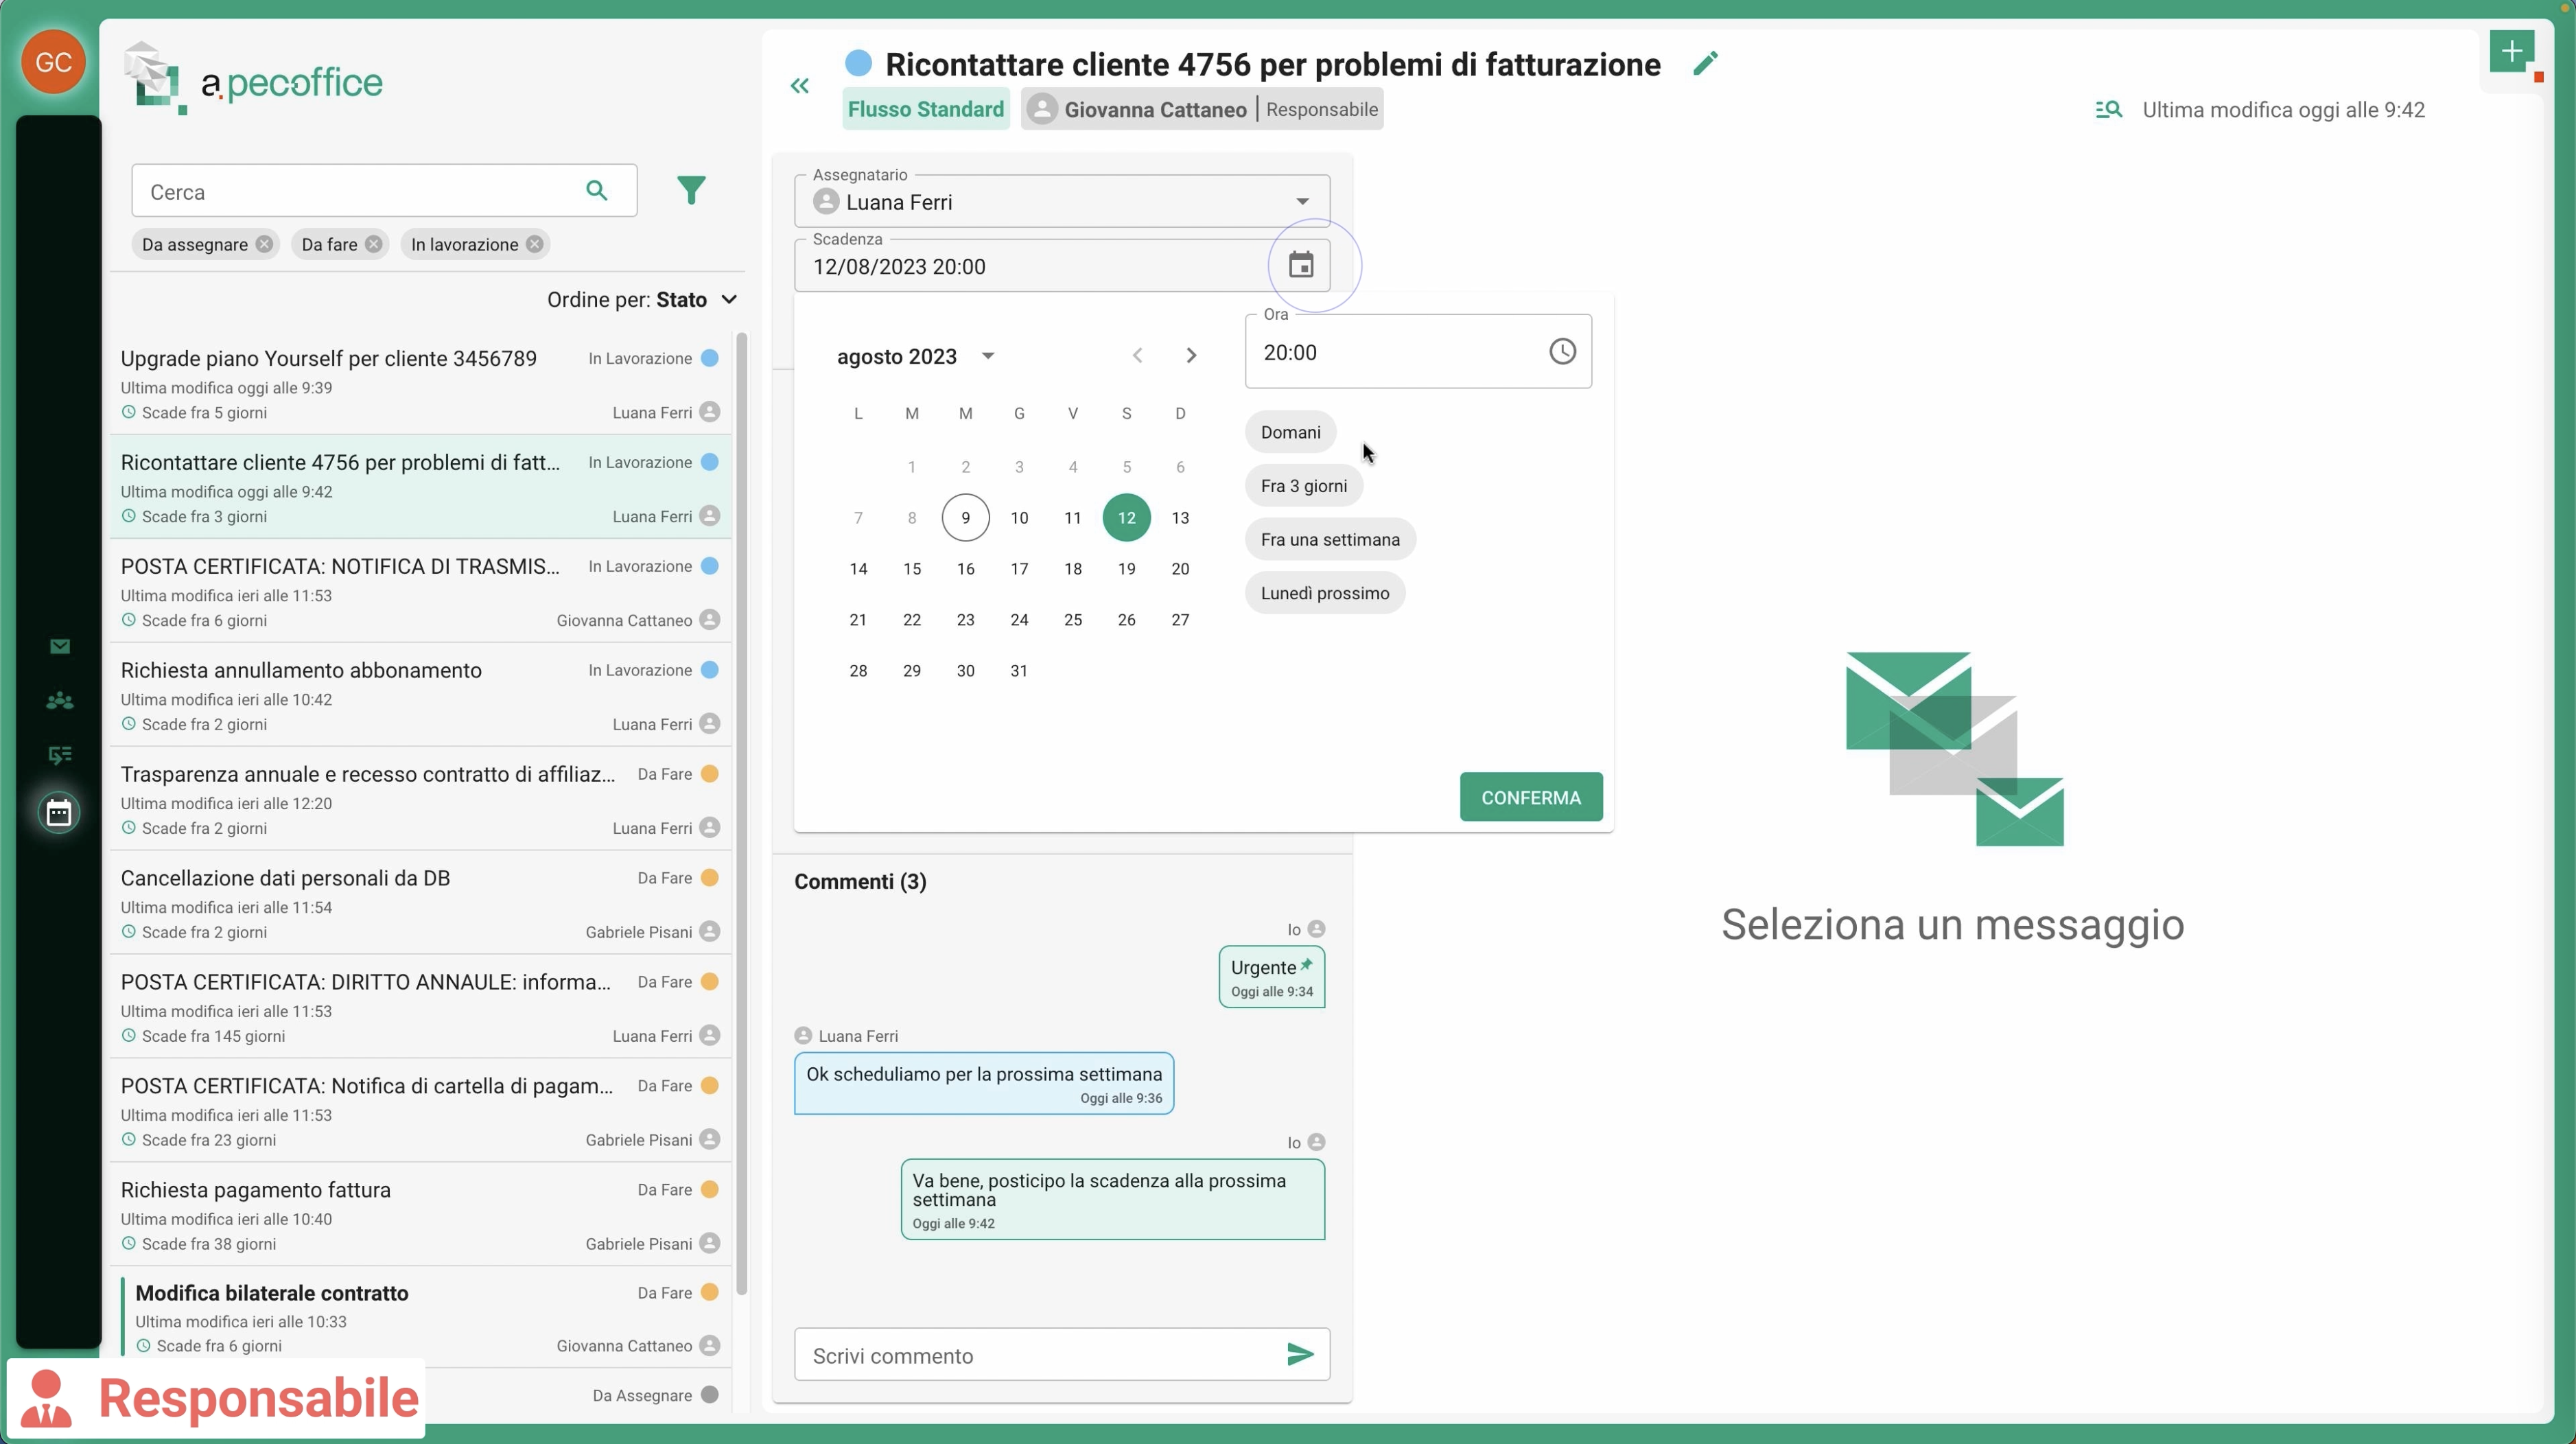Click 'Ok scheduliamo per la prossima settimana' comment

pyautogui.click(x=984, y=1083)
